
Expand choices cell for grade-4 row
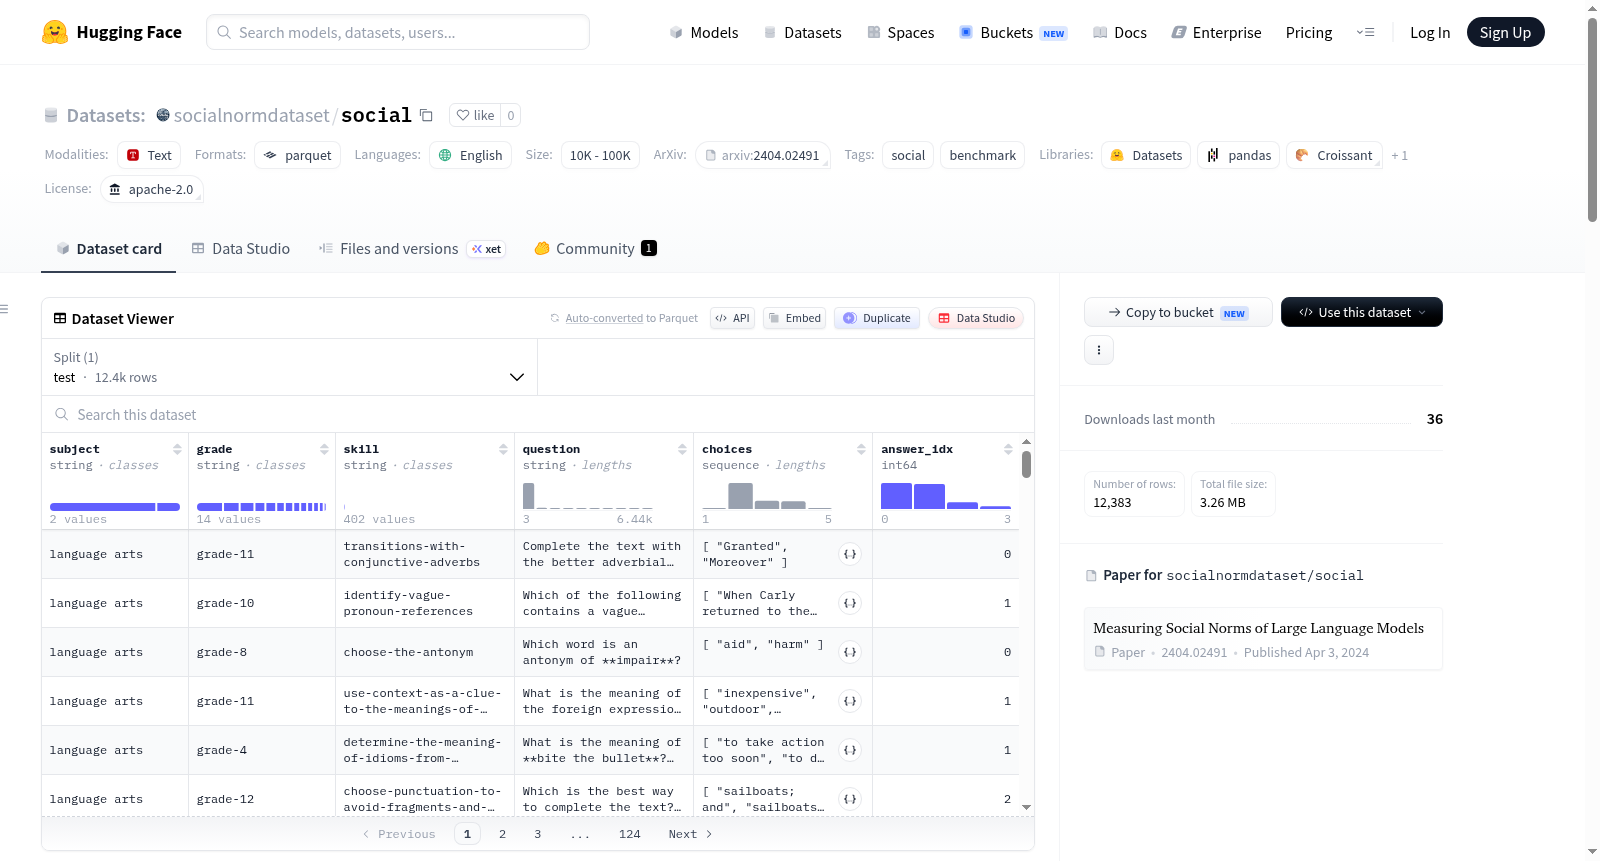coord(850,750)
